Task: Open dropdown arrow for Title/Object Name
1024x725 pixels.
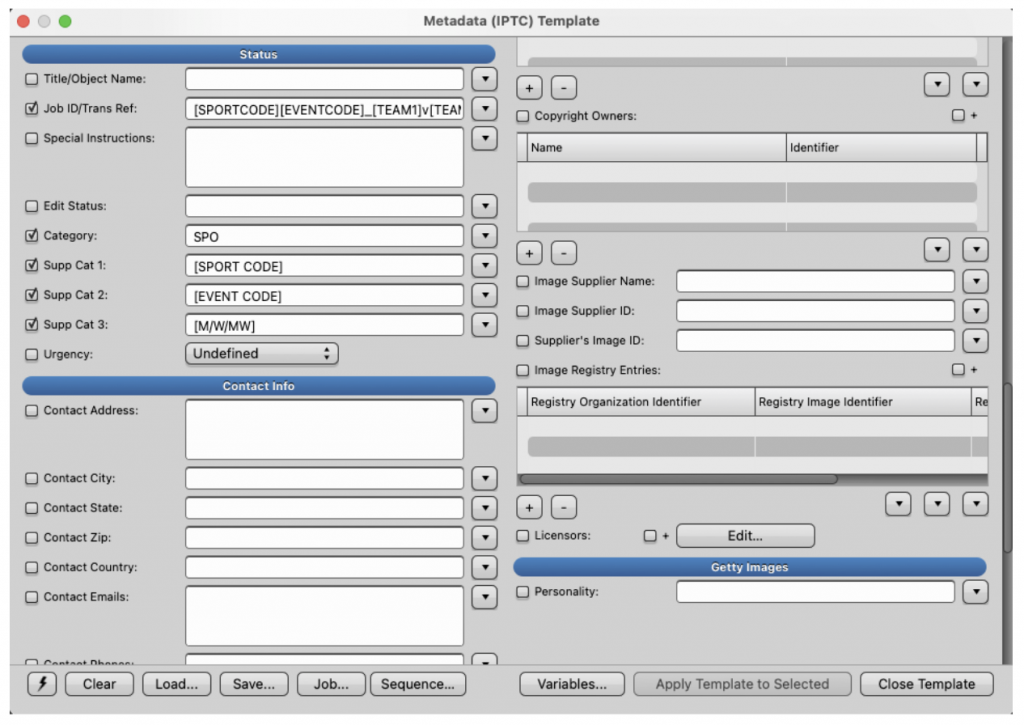Action: click(485, 79)
